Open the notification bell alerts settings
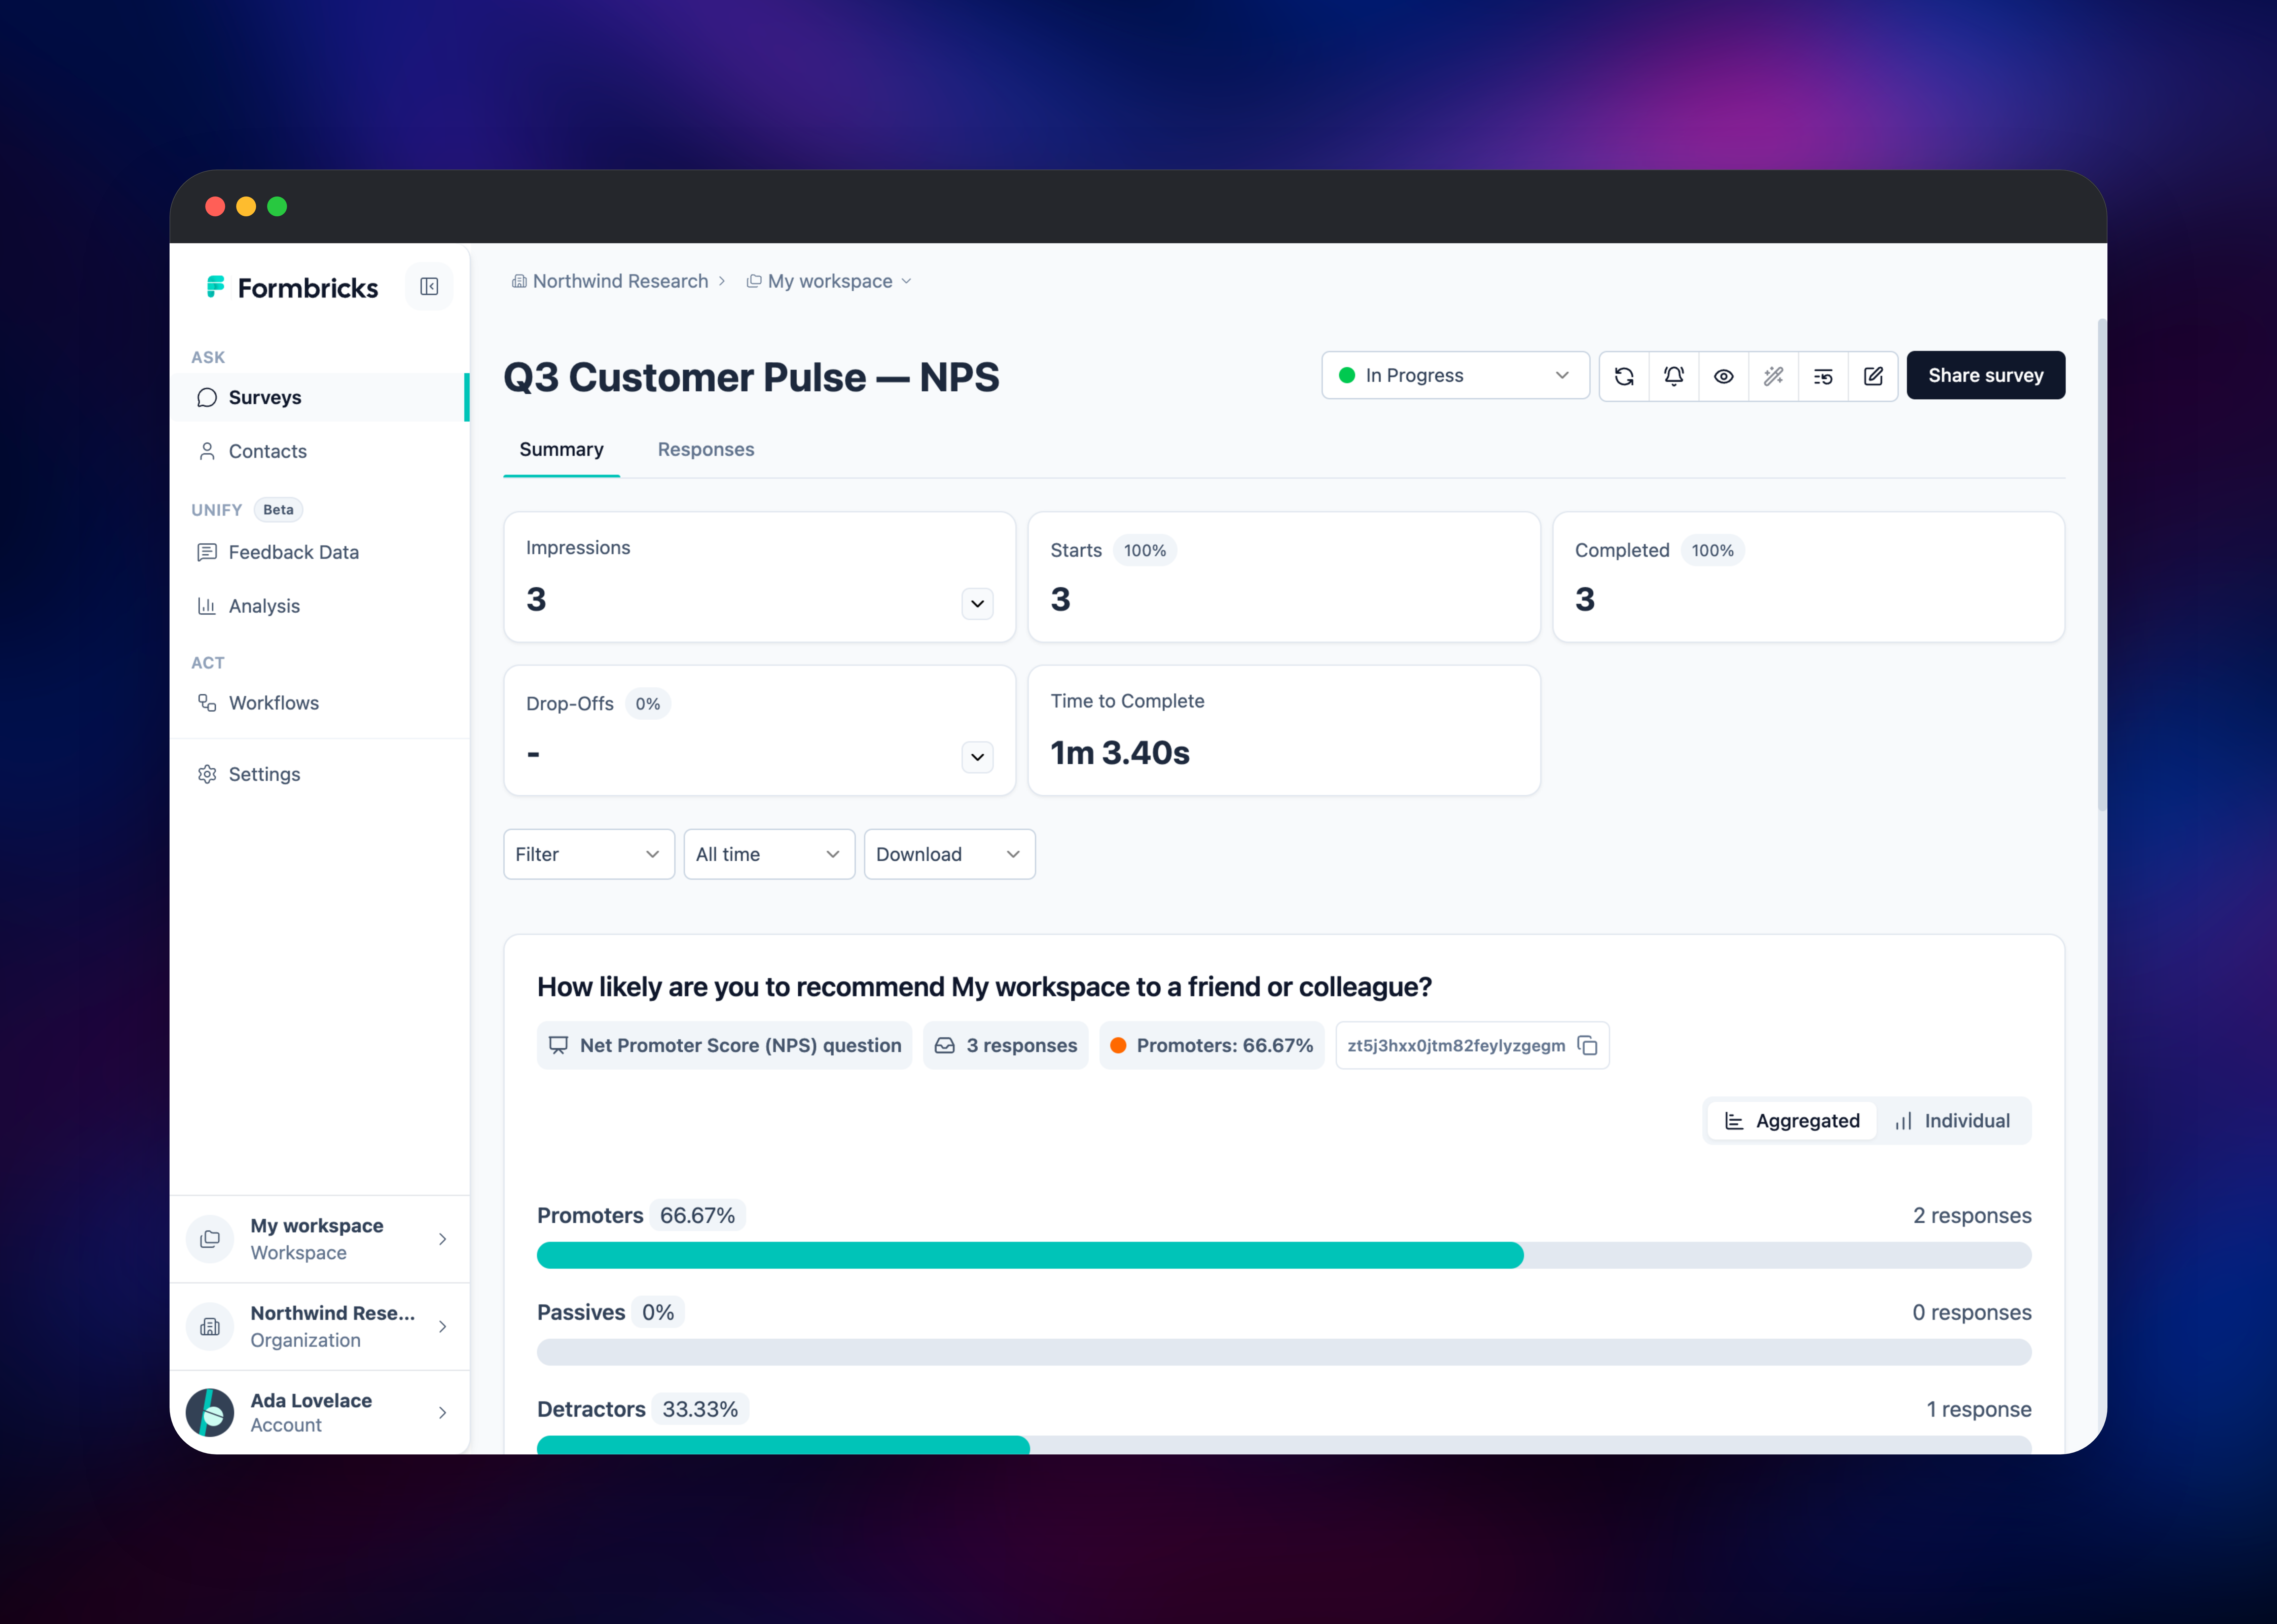The image size is (2277, 1624). [x=1674, y=376]
